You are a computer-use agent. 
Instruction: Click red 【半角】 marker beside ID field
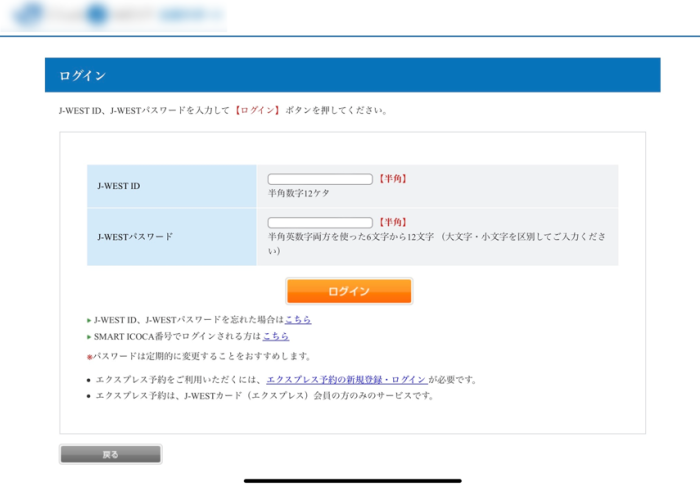(393, 179)
